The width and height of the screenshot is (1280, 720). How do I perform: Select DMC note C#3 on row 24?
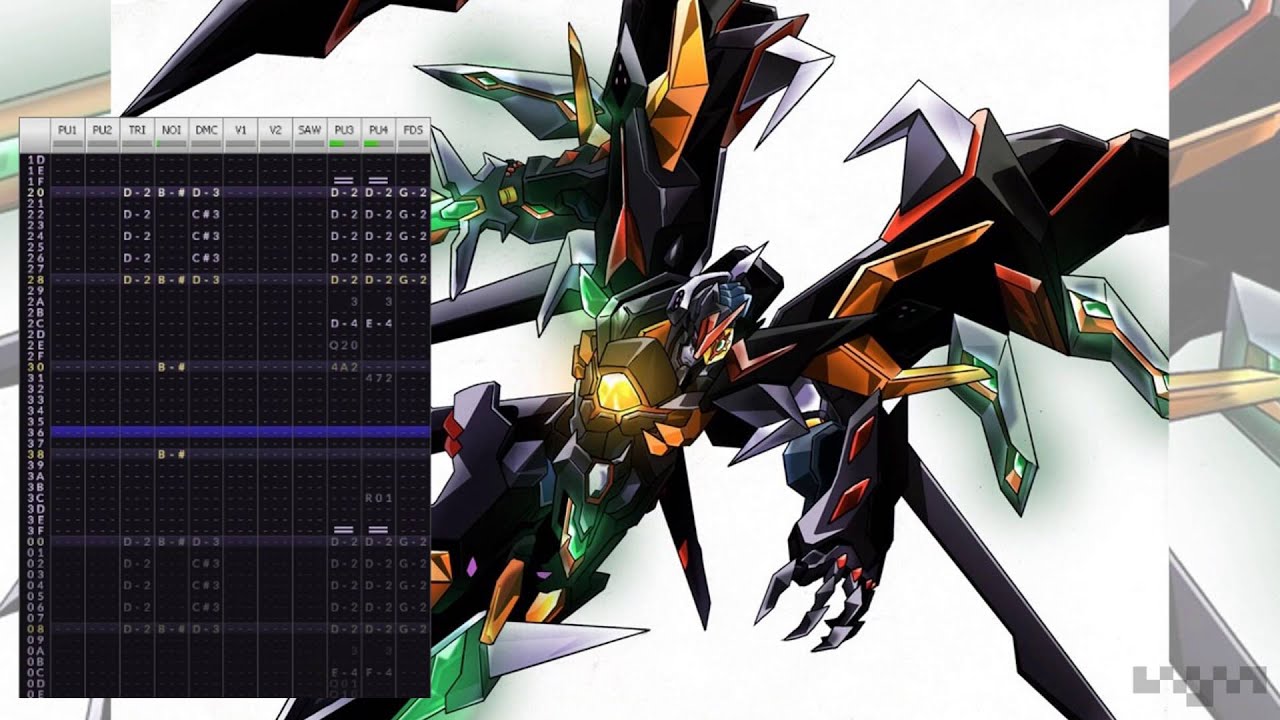tap(206, 236)
